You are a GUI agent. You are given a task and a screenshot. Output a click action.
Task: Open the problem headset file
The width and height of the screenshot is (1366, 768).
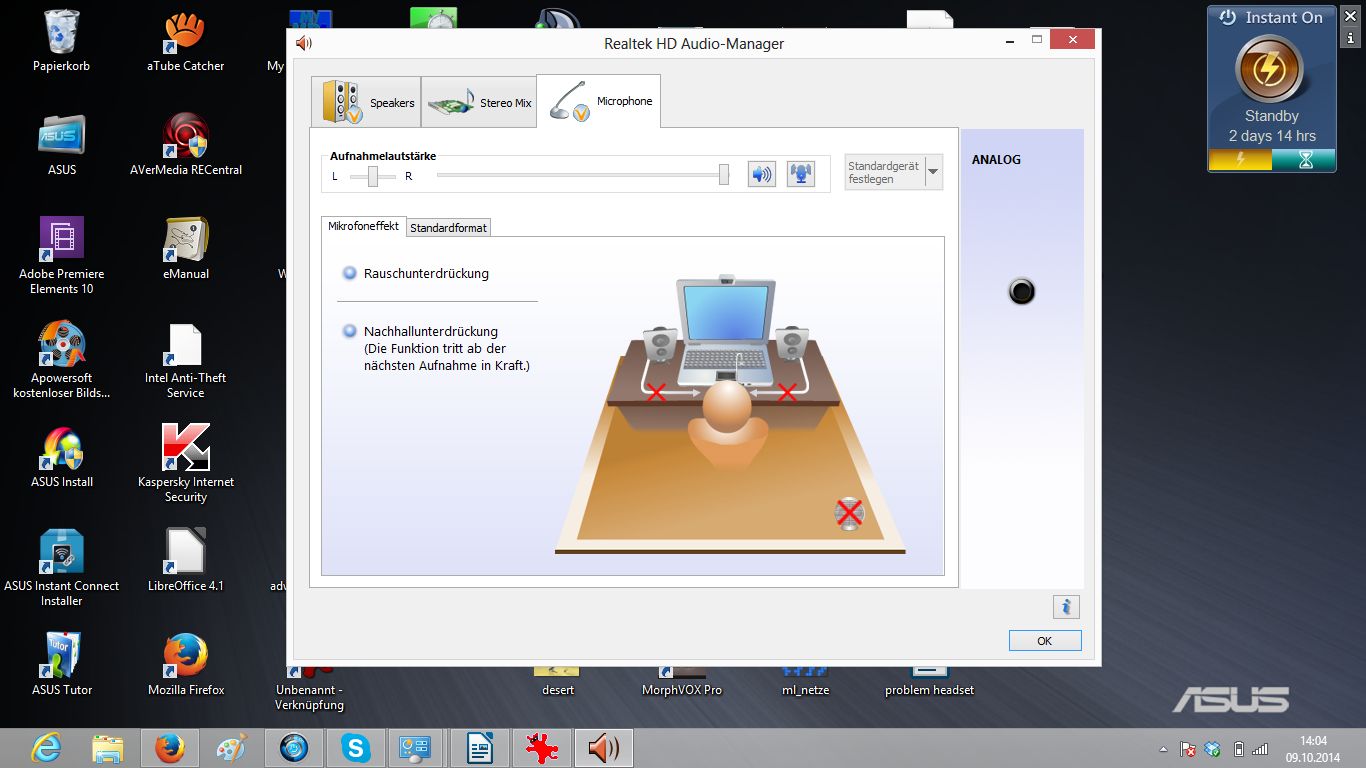click(929, 682)
